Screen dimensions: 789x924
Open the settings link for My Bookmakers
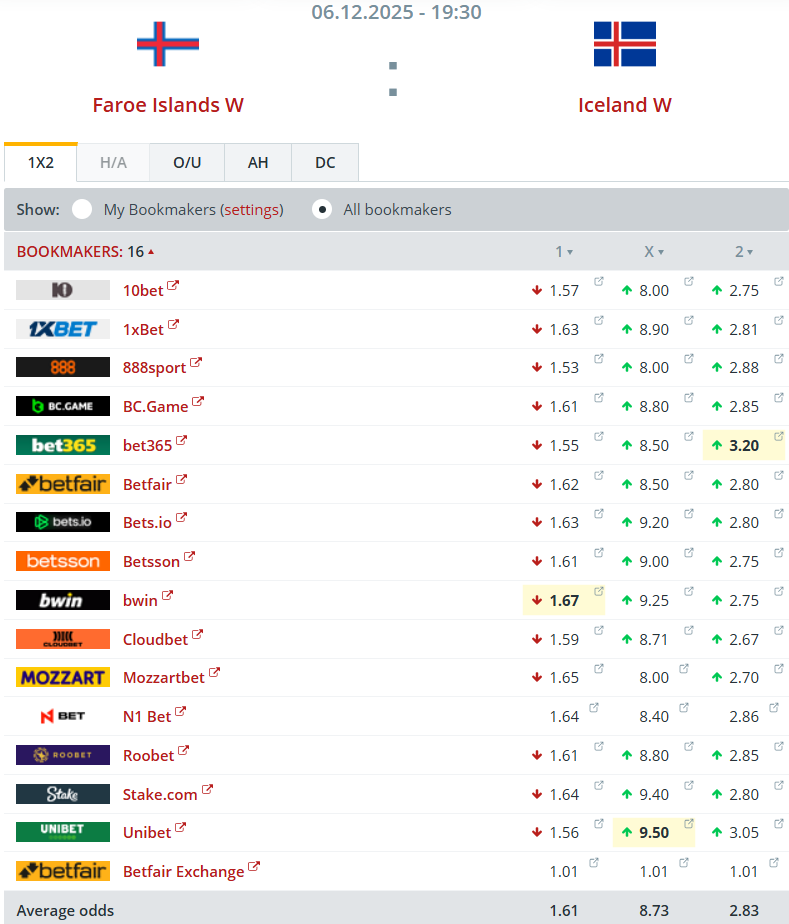(252, 210)
